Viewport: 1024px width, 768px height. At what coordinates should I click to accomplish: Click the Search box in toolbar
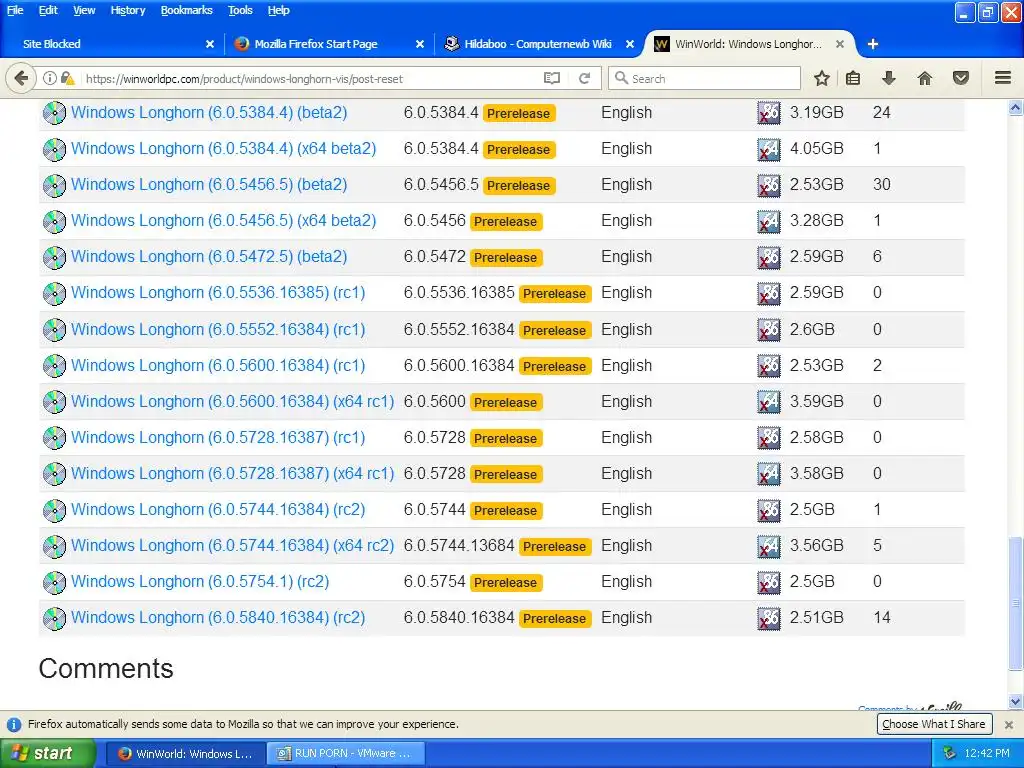tap(704, 78)
